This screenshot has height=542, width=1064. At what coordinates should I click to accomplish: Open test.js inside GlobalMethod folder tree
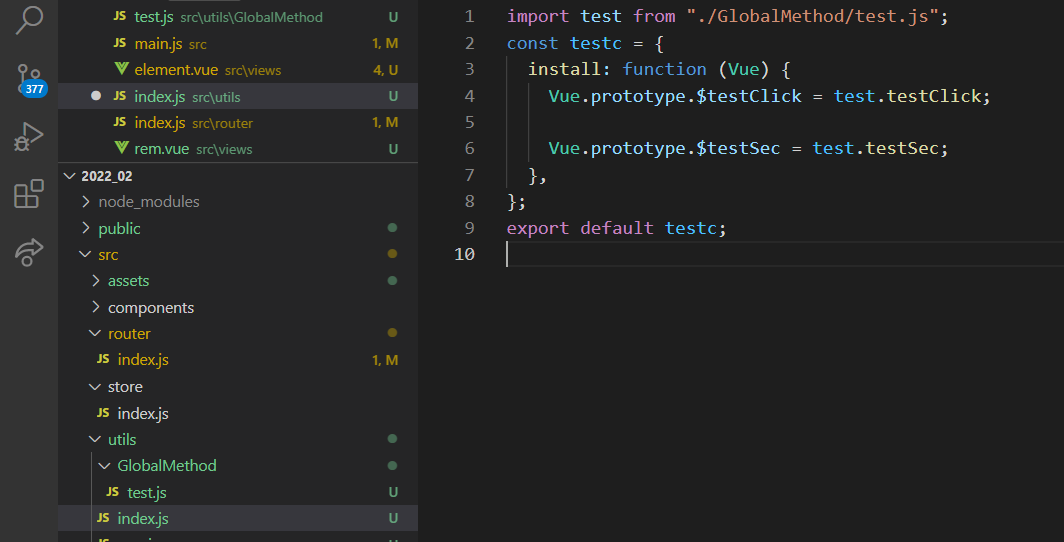click(x=146, y=492)
